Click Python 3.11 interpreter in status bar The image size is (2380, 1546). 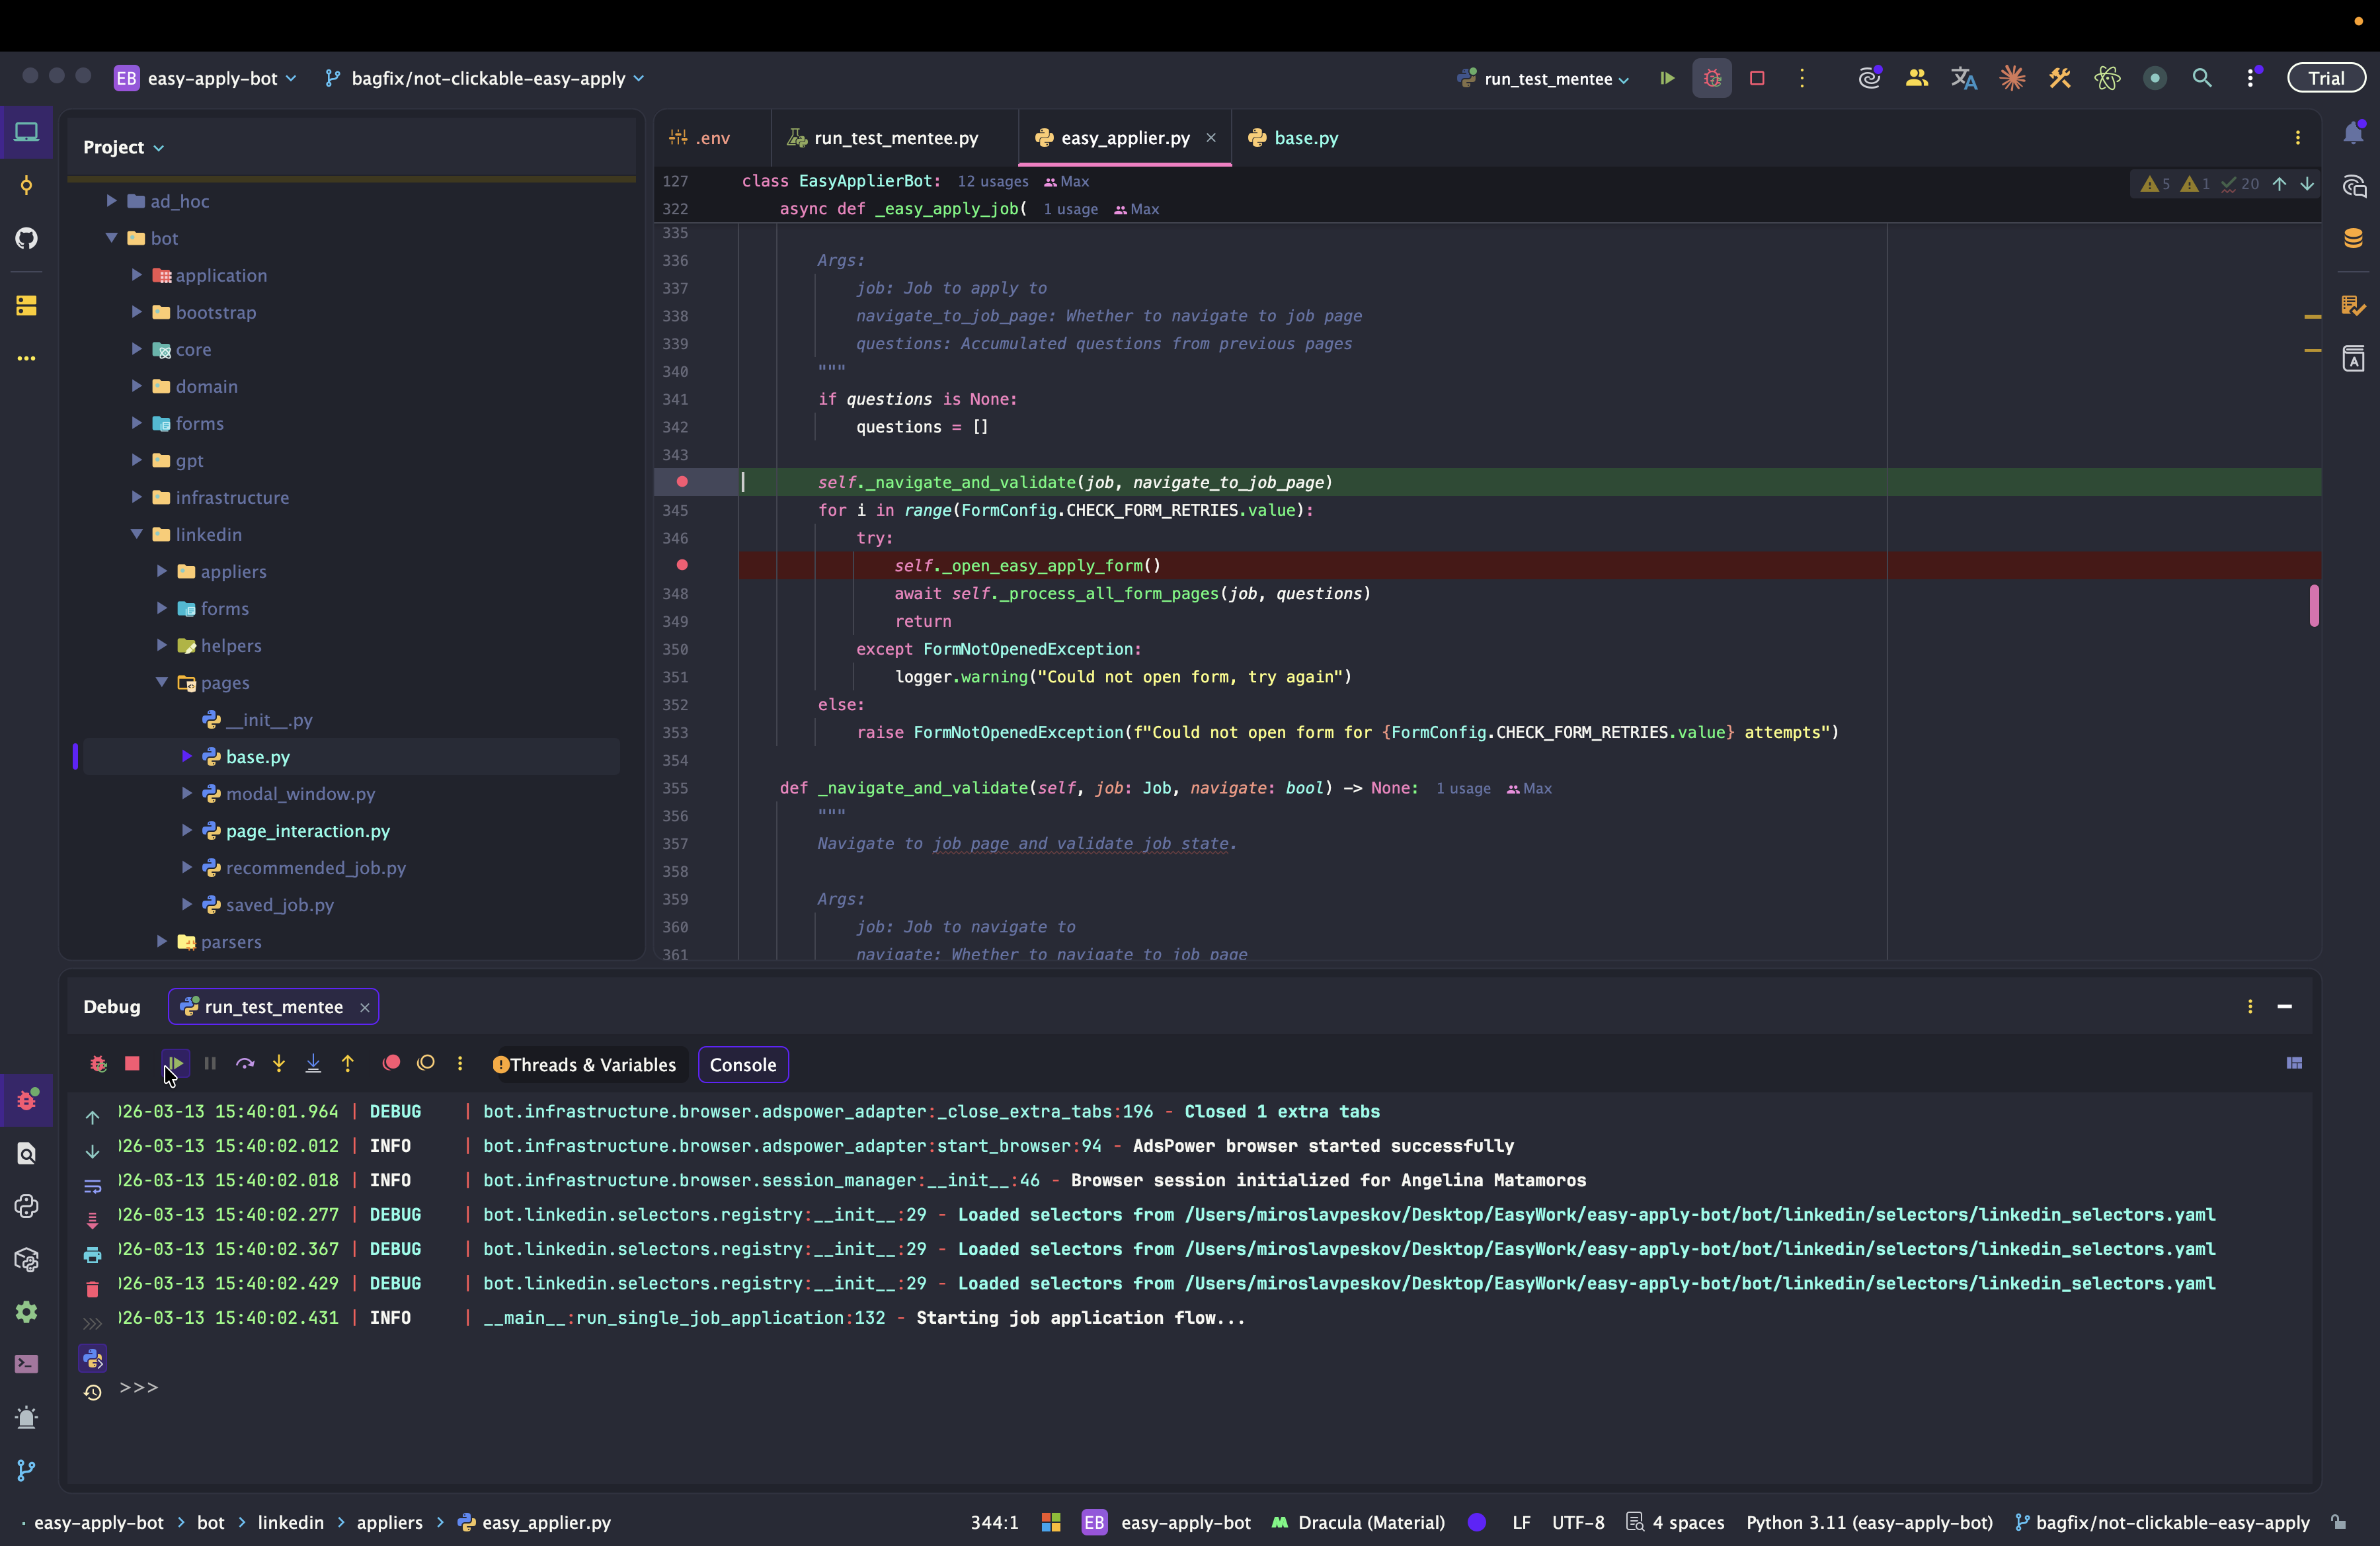tap(1869, 1522)
